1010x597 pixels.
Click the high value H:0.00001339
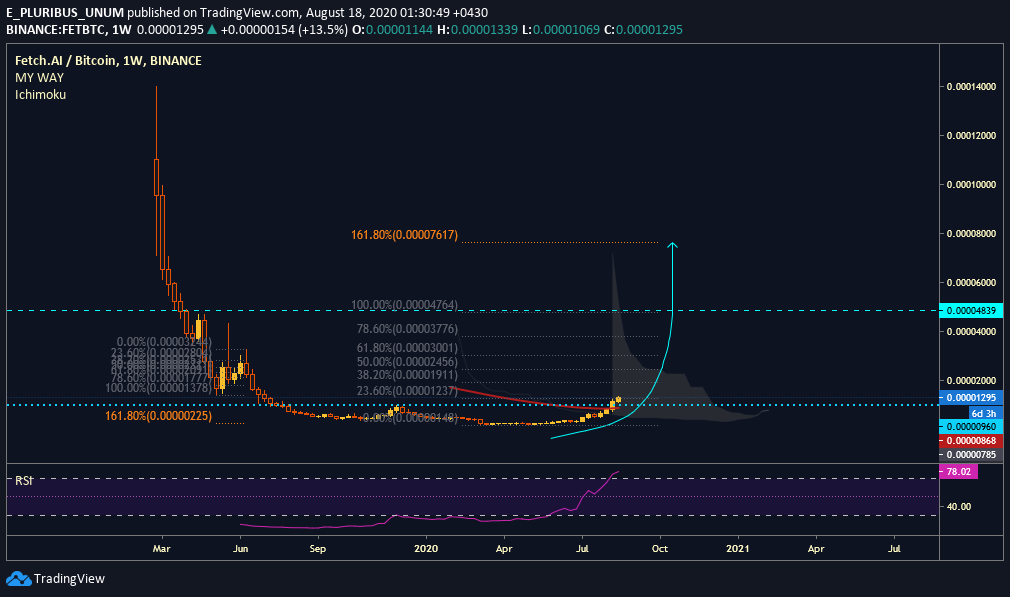(477, 30)
